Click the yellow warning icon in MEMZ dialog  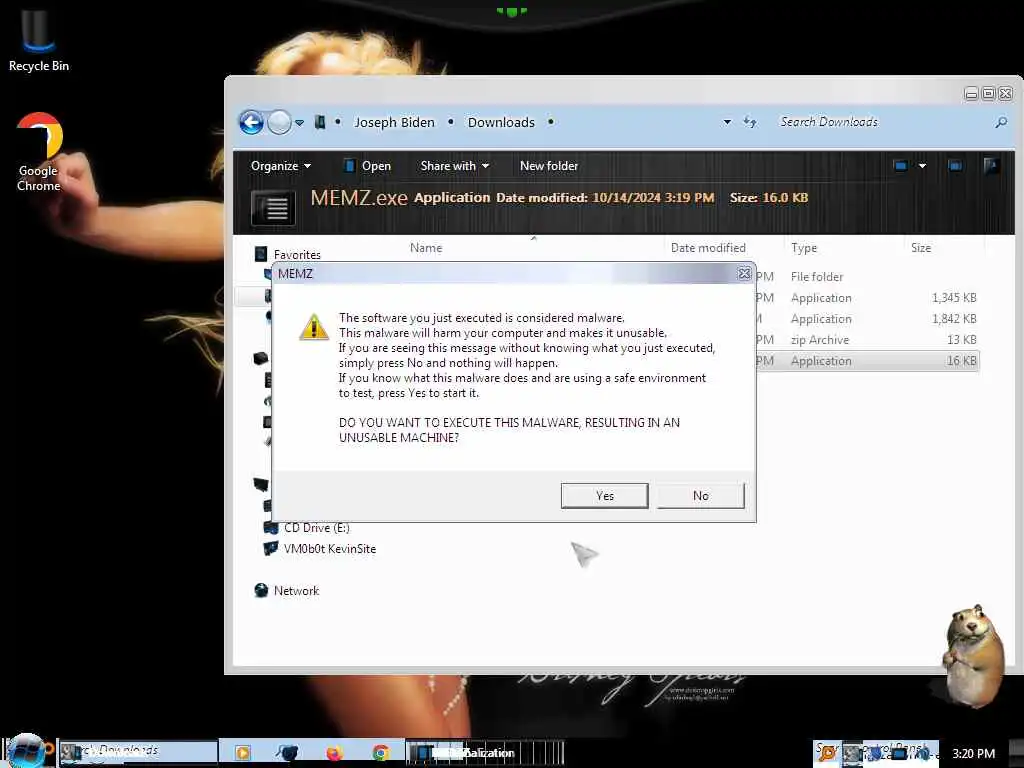pos(313,327)
